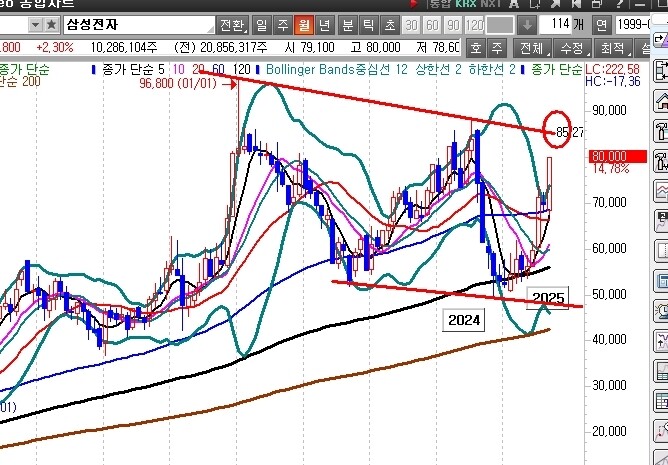Click the grid table icon in sidebar
668x465 pixels.
(661, 401)
